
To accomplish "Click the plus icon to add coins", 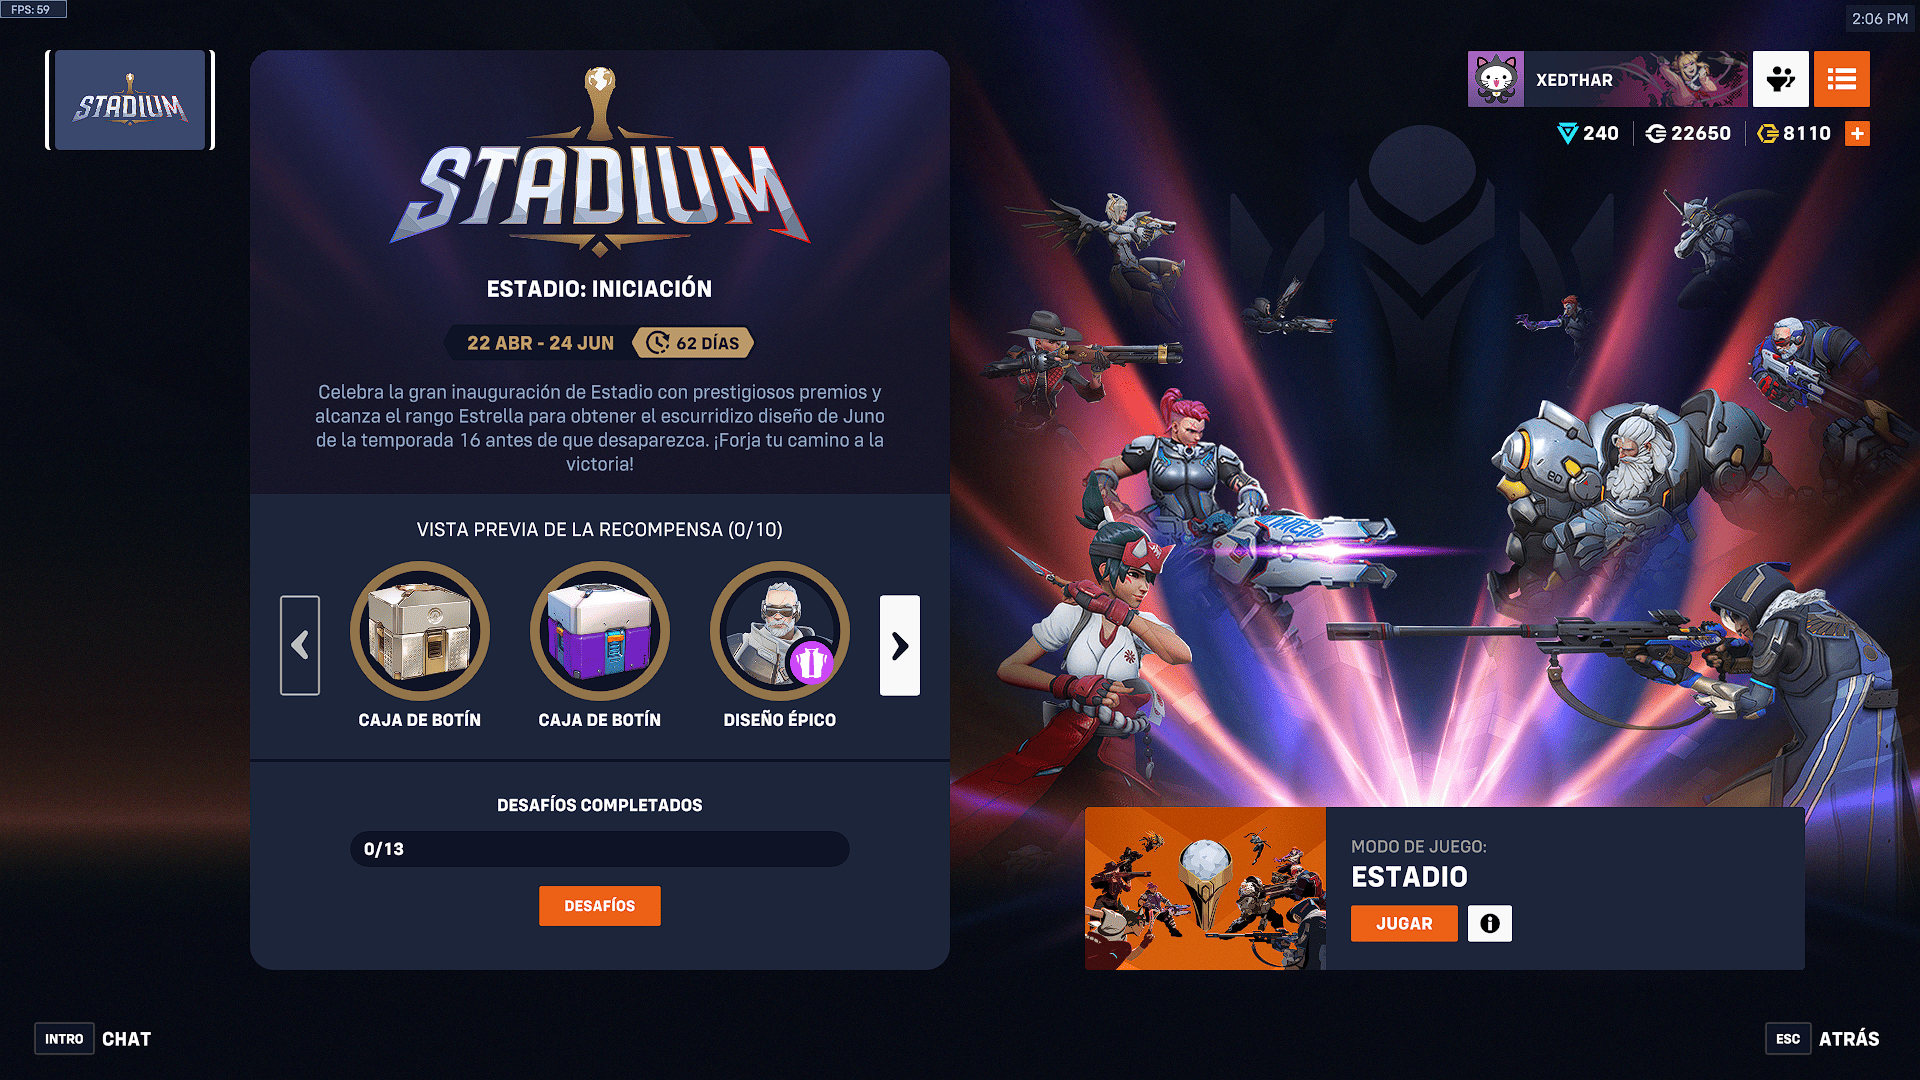I will click(x=1857, y=133).
